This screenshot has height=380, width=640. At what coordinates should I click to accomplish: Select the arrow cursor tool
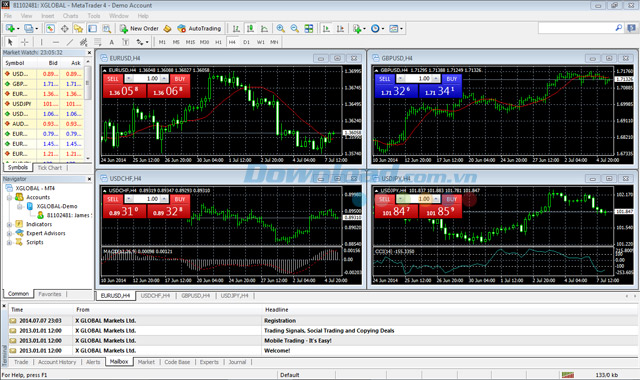(10, 42)
